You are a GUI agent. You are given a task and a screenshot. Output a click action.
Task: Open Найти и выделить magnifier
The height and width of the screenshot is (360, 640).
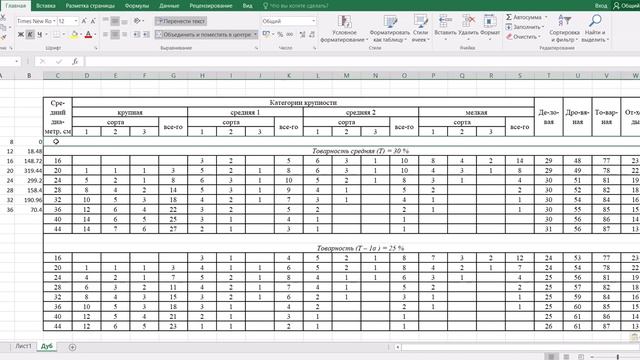tap(595, 29)
